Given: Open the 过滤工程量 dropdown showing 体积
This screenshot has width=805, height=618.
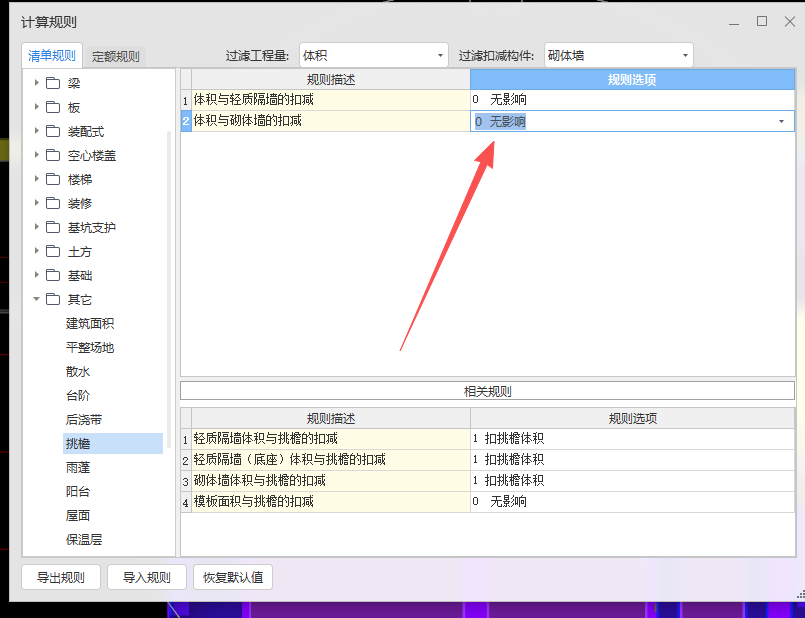Looking at the screenshot, I should (x=439, y=55).
